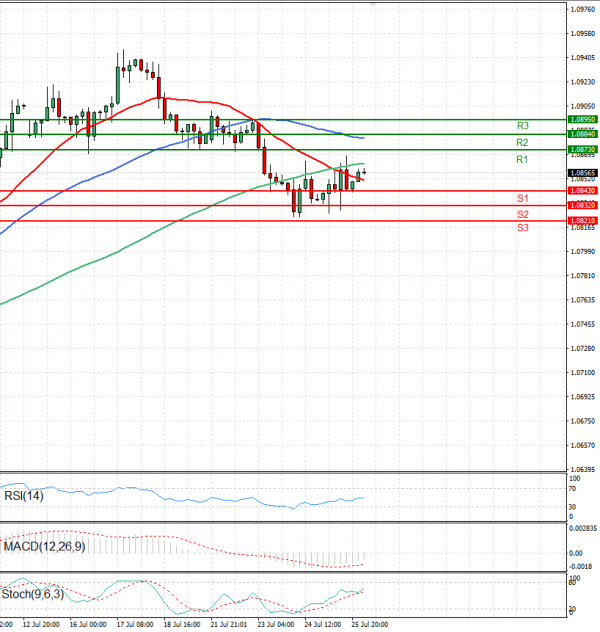The width and height of the screenshot is (600, 632).
Task: Click the 18 Jul 16:00 time label
Action: tap(182, 624)
